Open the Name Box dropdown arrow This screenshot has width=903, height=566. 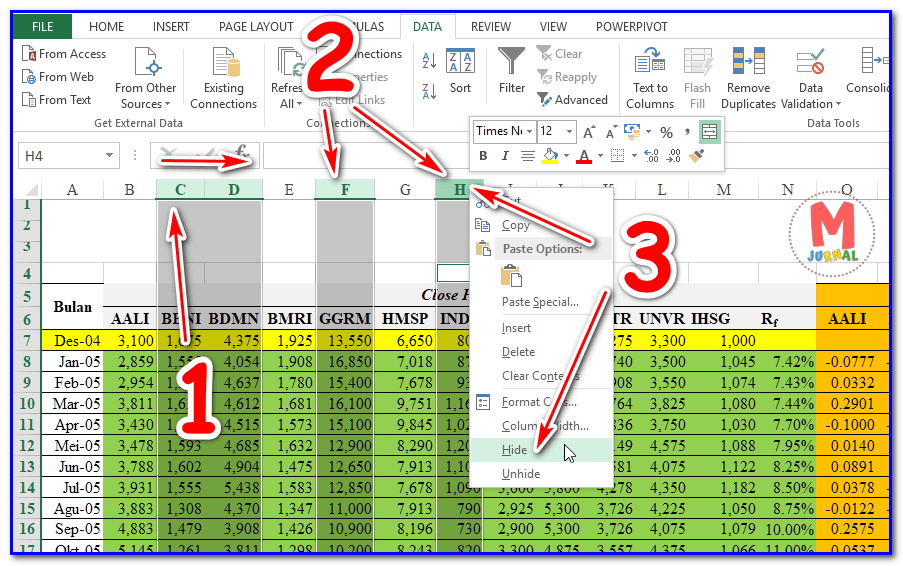coord(109,155)
